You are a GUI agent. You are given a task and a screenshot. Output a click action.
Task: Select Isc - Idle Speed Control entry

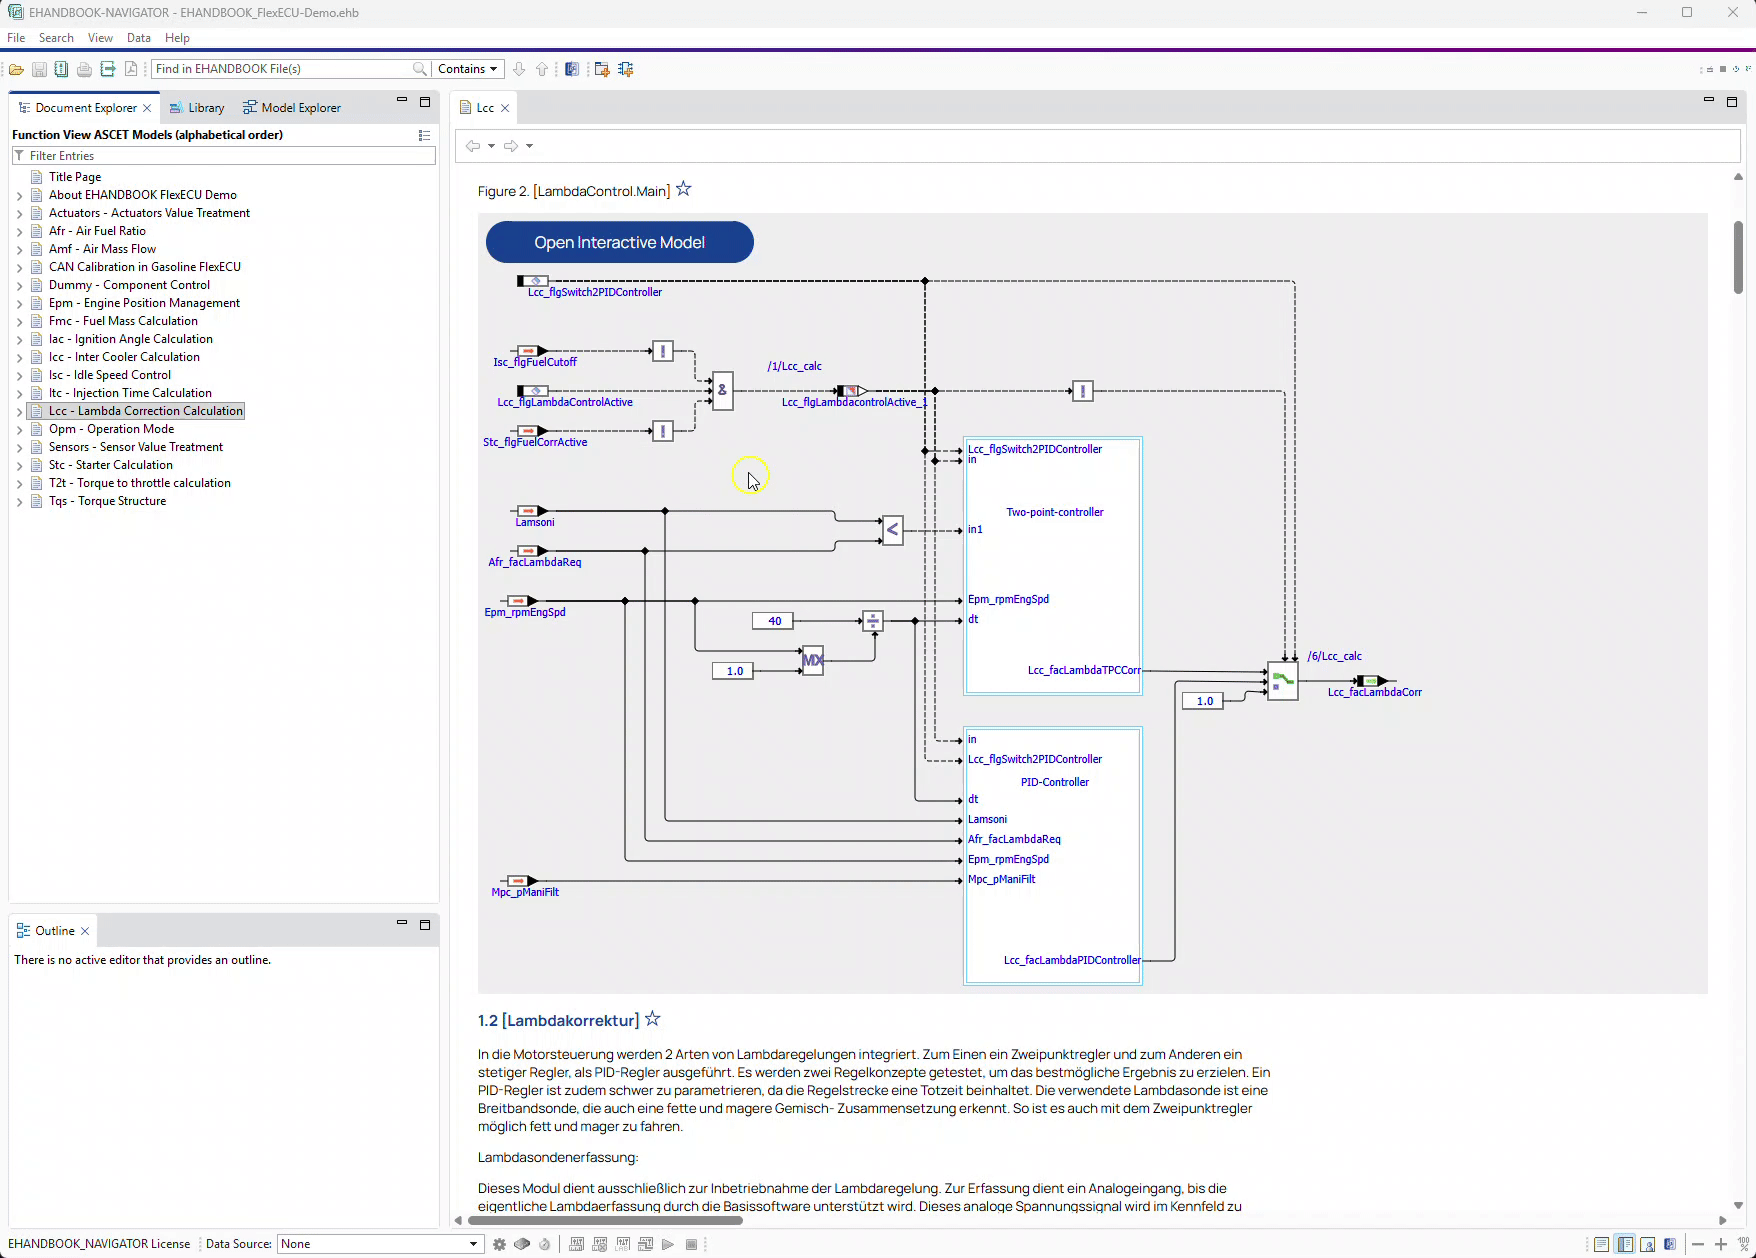pyautogui.click(x=110, y=375)
